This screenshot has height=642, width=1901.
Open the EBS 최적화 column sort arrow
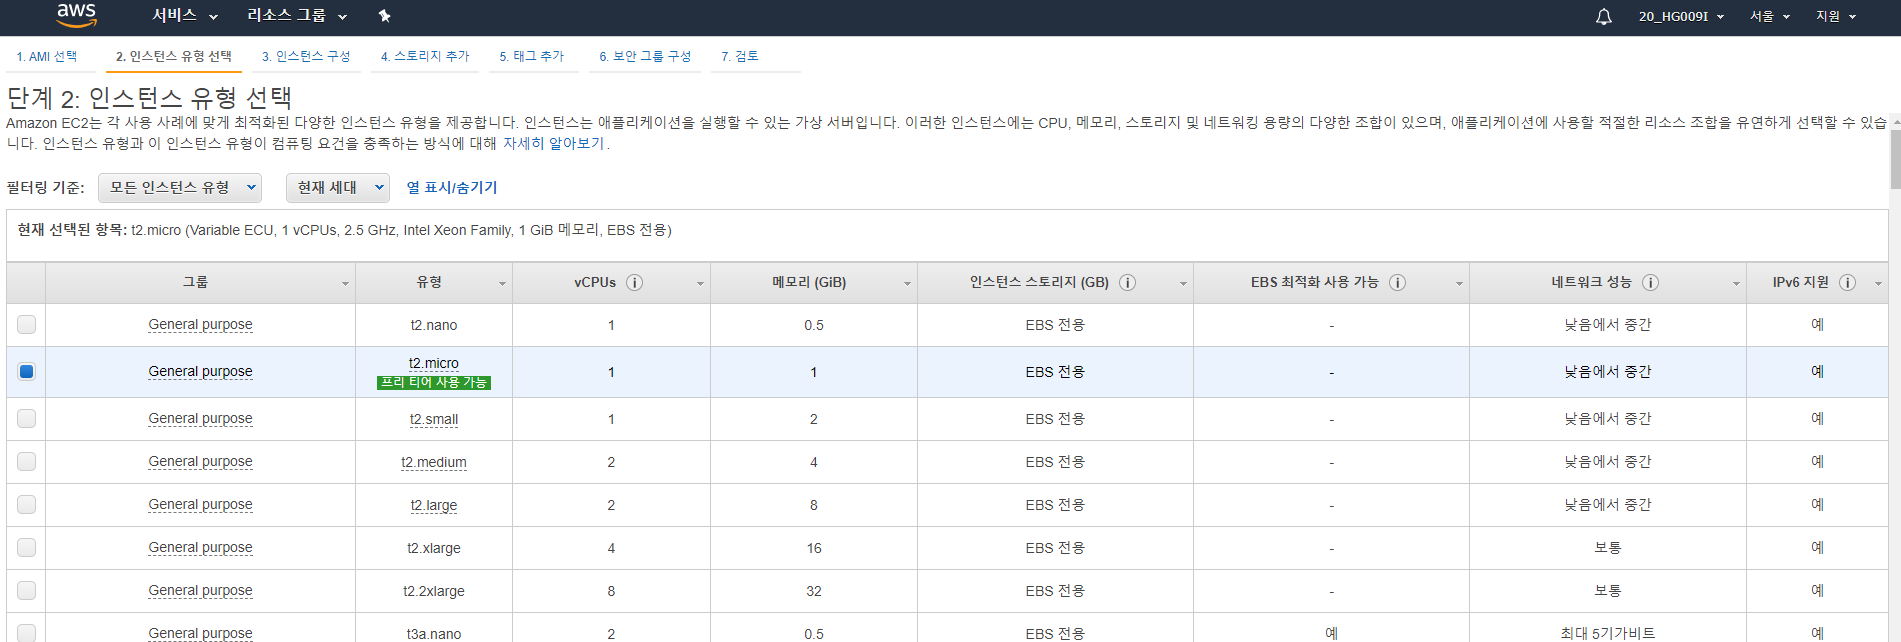tap(1459, 284)
